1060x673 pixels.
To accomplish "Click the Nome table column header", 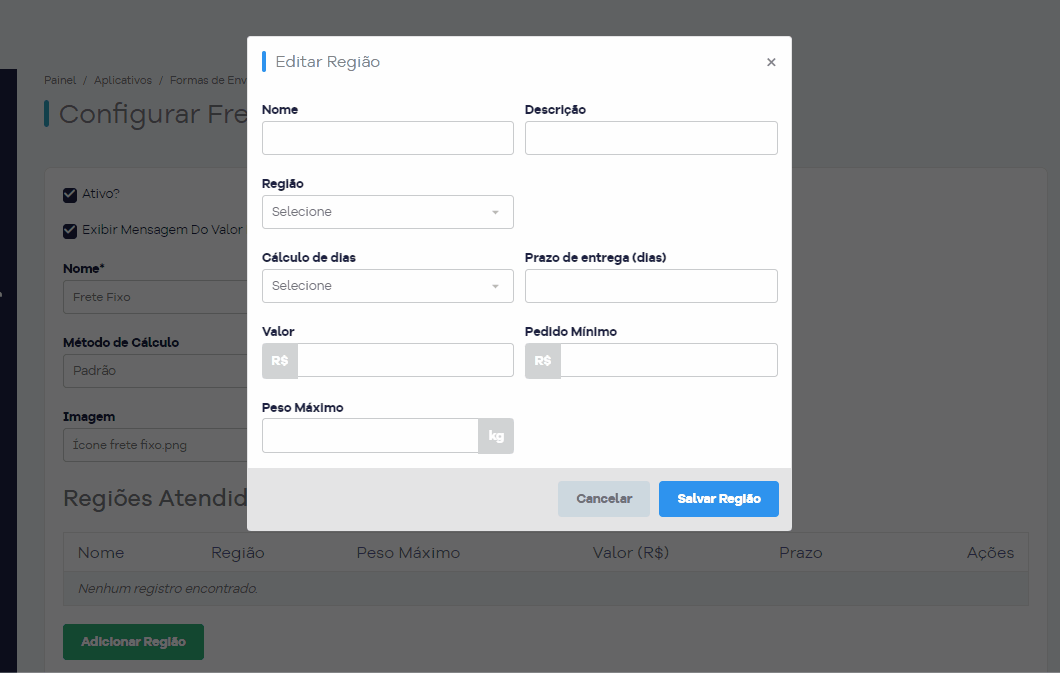I will pyautogui.click(x=101, y=553).
